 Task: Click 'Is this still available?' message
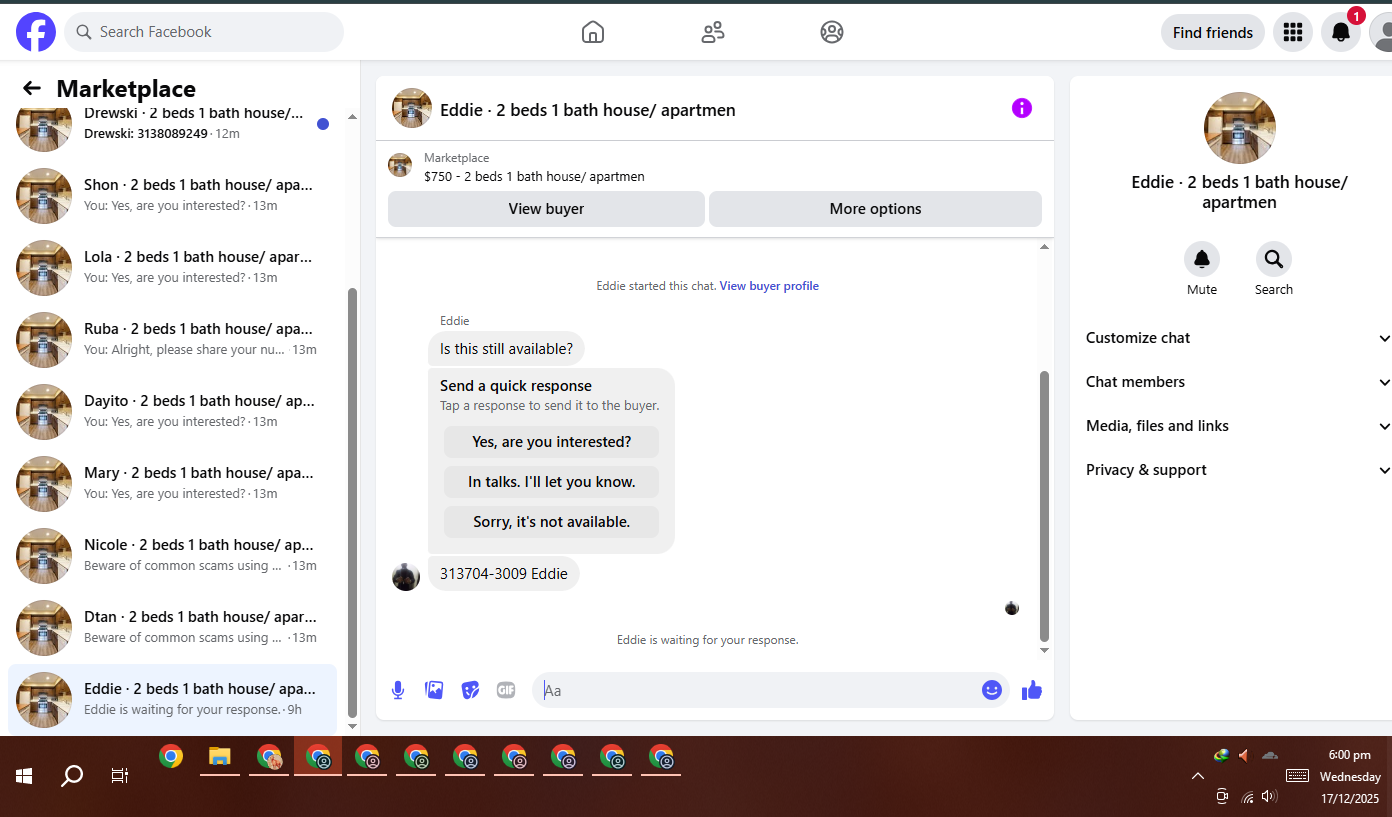[x=506, y=349]
